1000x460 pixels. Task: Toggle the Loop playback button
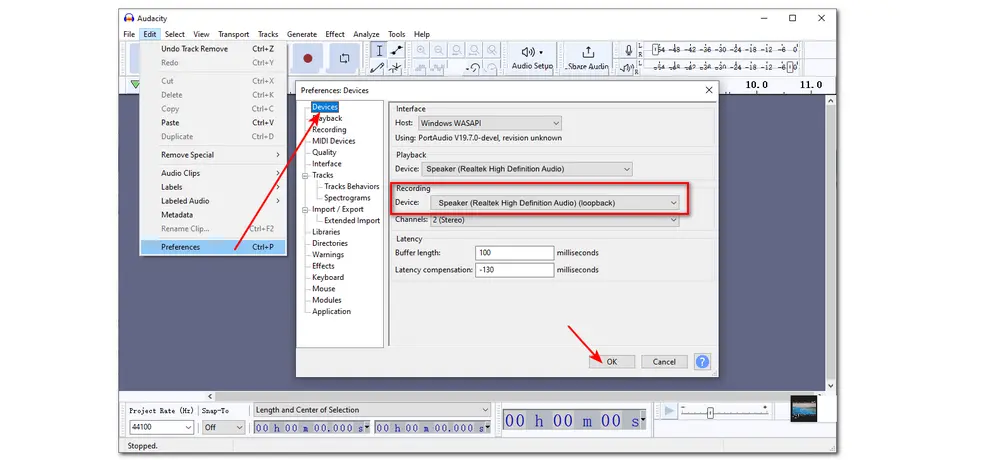pos(344,59)
